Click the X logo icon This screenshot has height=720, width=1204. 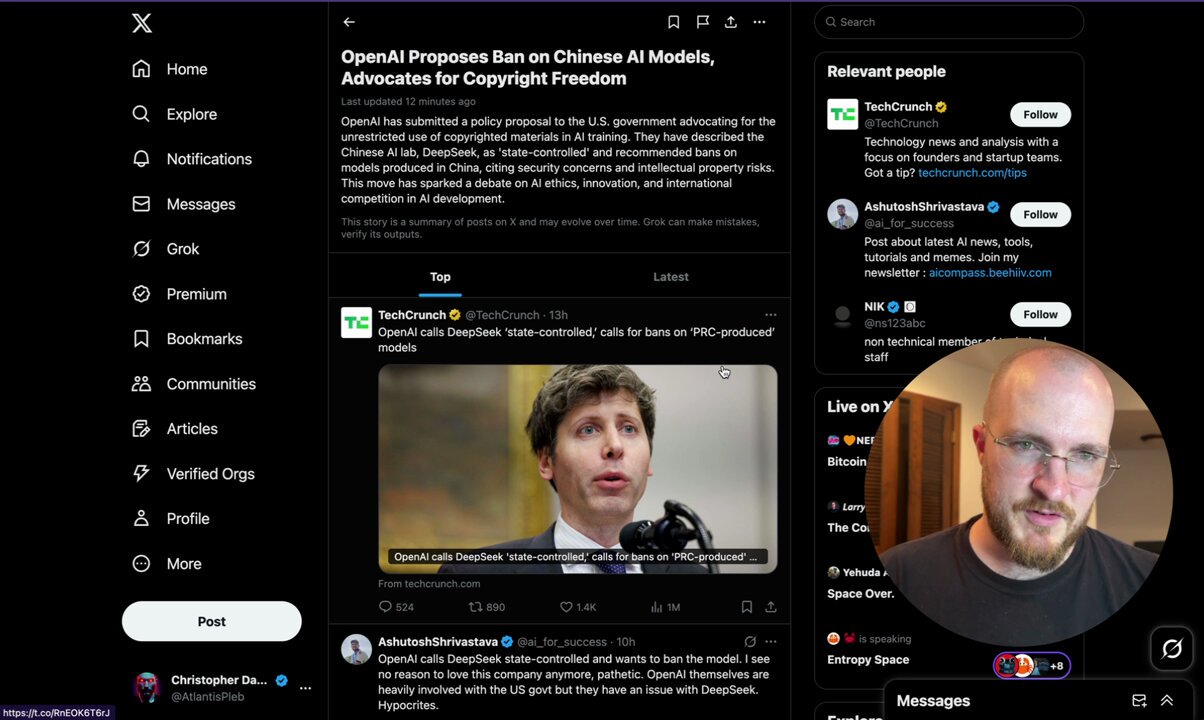point(142,22)
